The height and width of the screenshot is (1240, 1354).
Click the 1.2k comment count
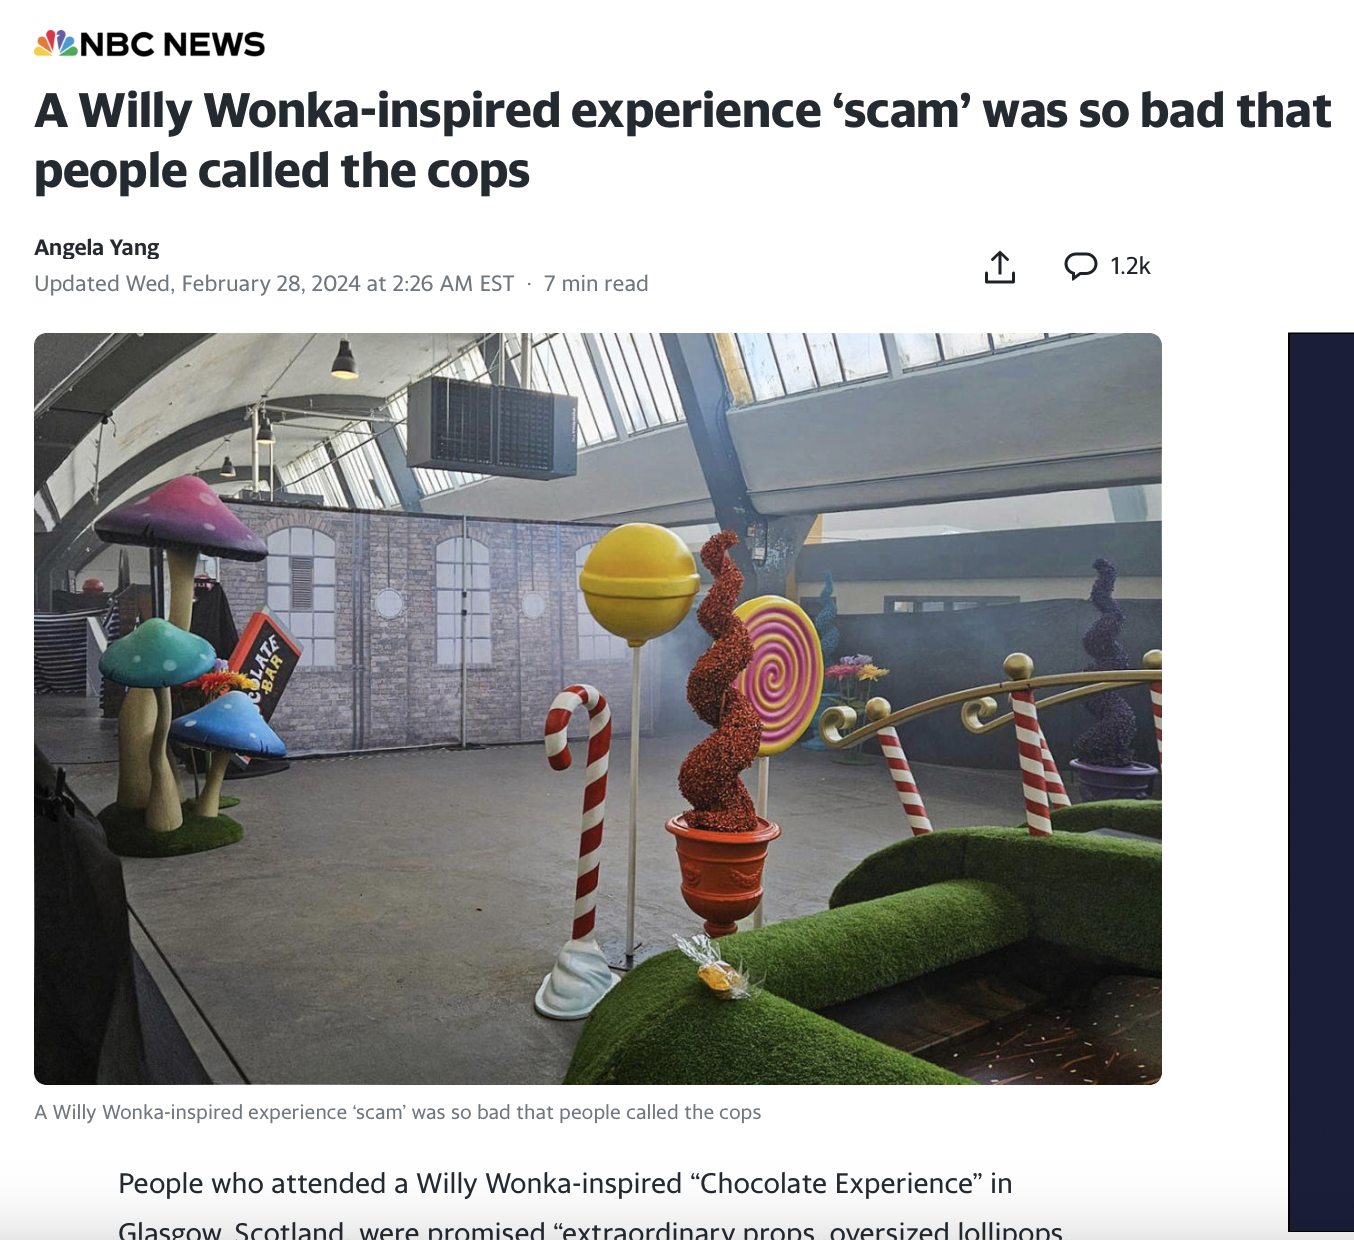point(1130,266)
